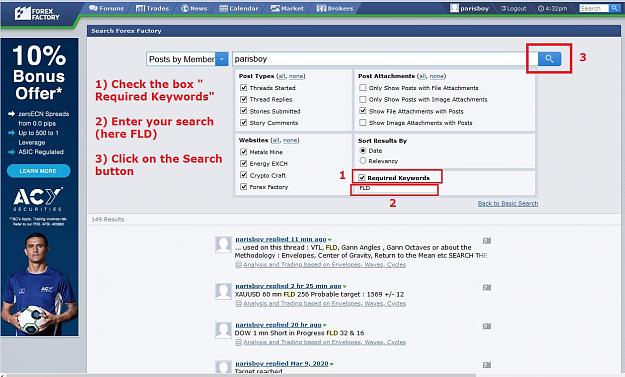Click the '149 Results' text
Viewport: 625px width, 377px height.
point(108,219)
